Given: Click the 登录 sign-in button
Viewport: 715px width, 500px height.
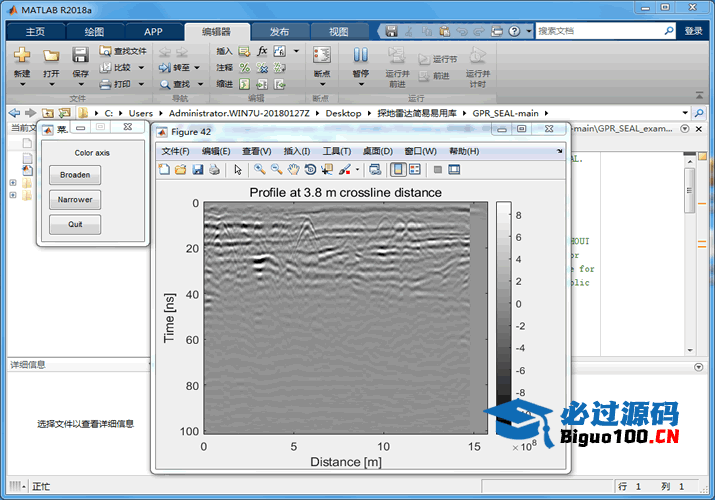Looking at the screenshot, I should pyautogui.click(x=693, y=31).
